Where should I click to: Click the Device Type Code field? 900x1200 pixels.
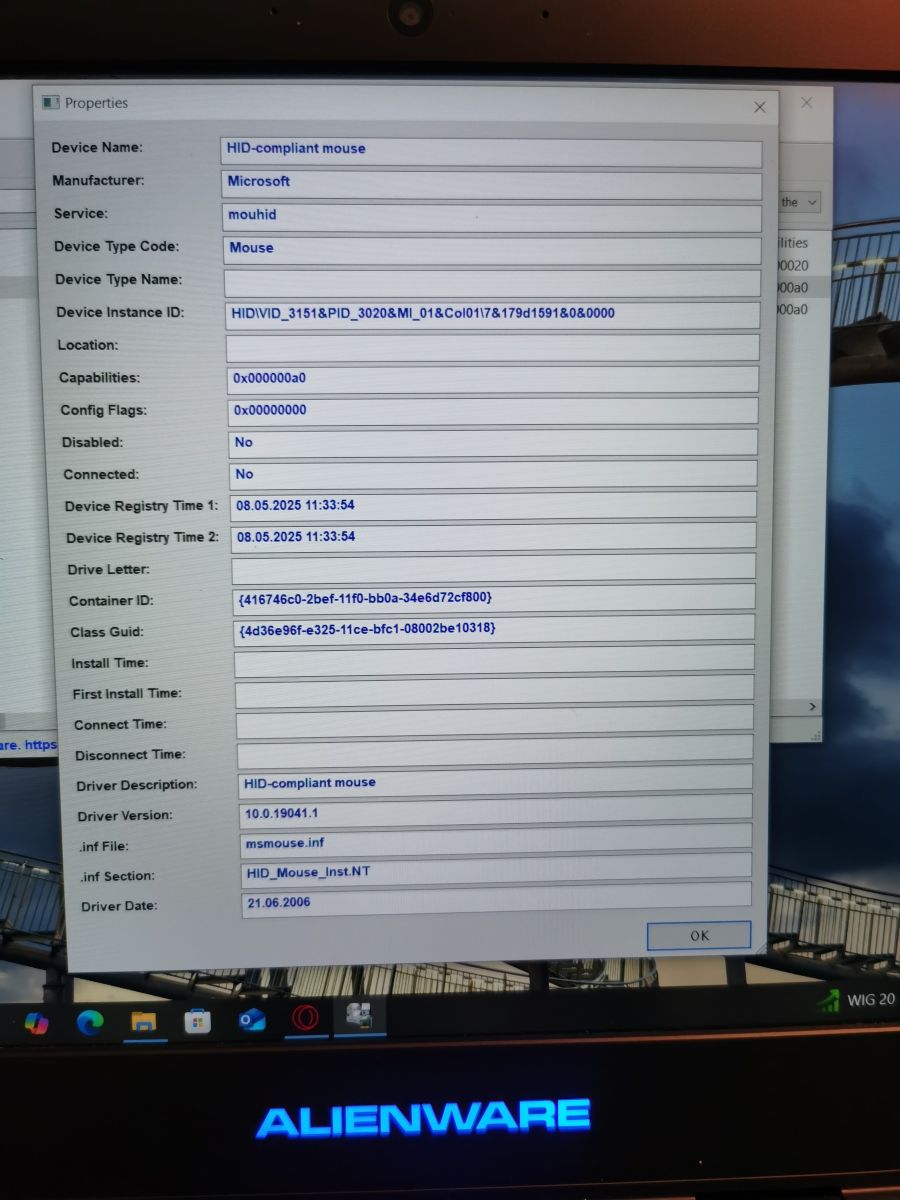(x=492, y=250)
